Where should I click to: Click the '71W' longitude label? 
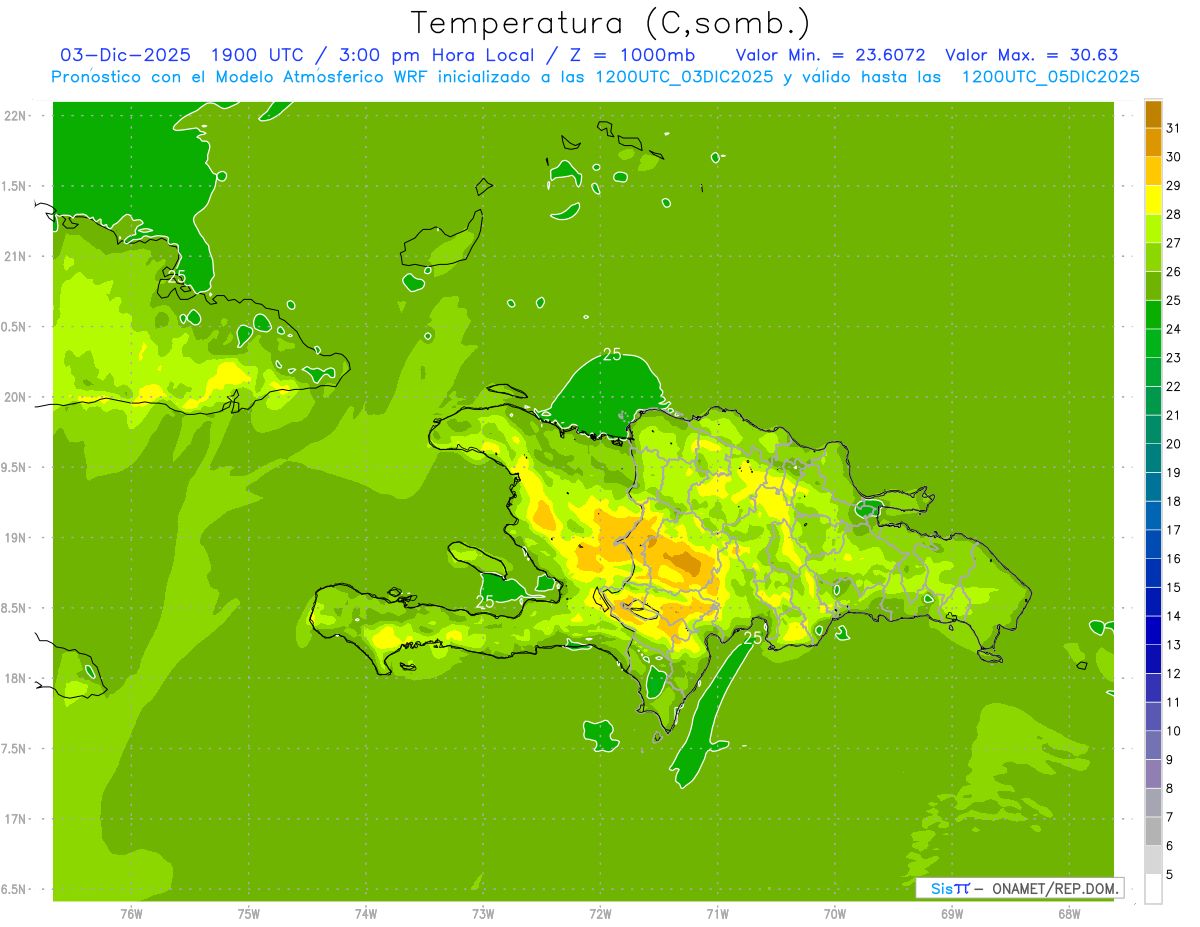click(x=717, y=914)
